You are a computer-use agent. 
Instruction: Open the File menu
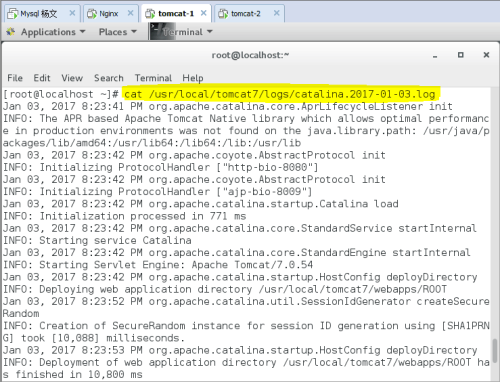[15, 78]
